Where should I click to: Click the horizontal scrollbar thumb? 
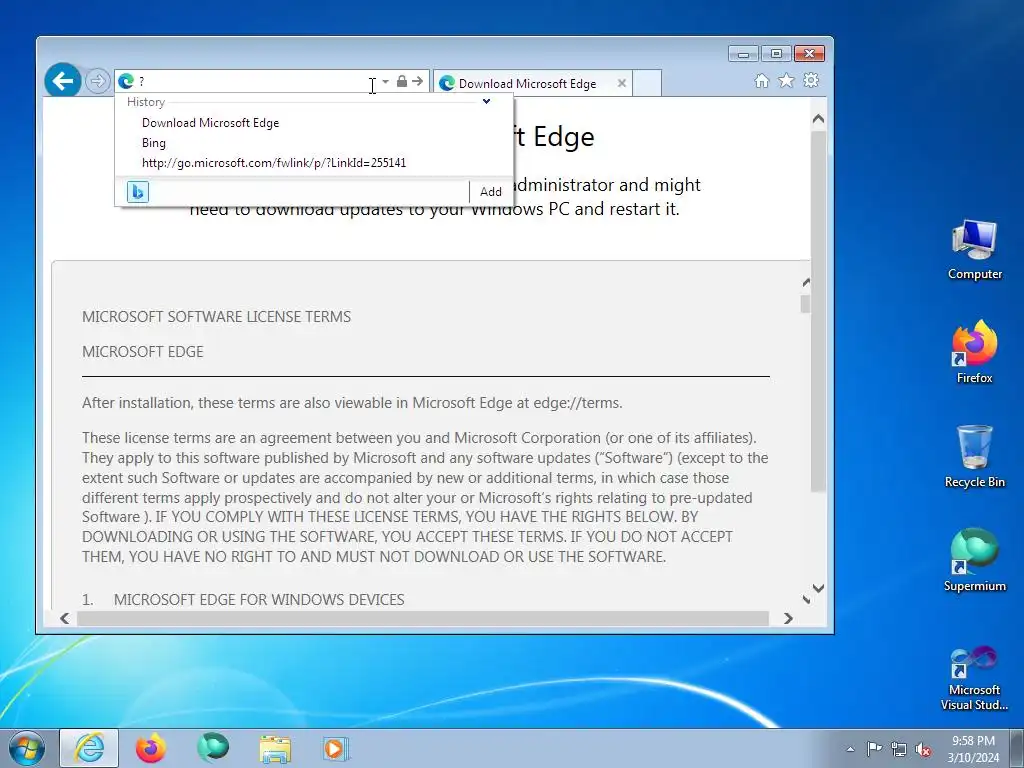pos(423,618)
